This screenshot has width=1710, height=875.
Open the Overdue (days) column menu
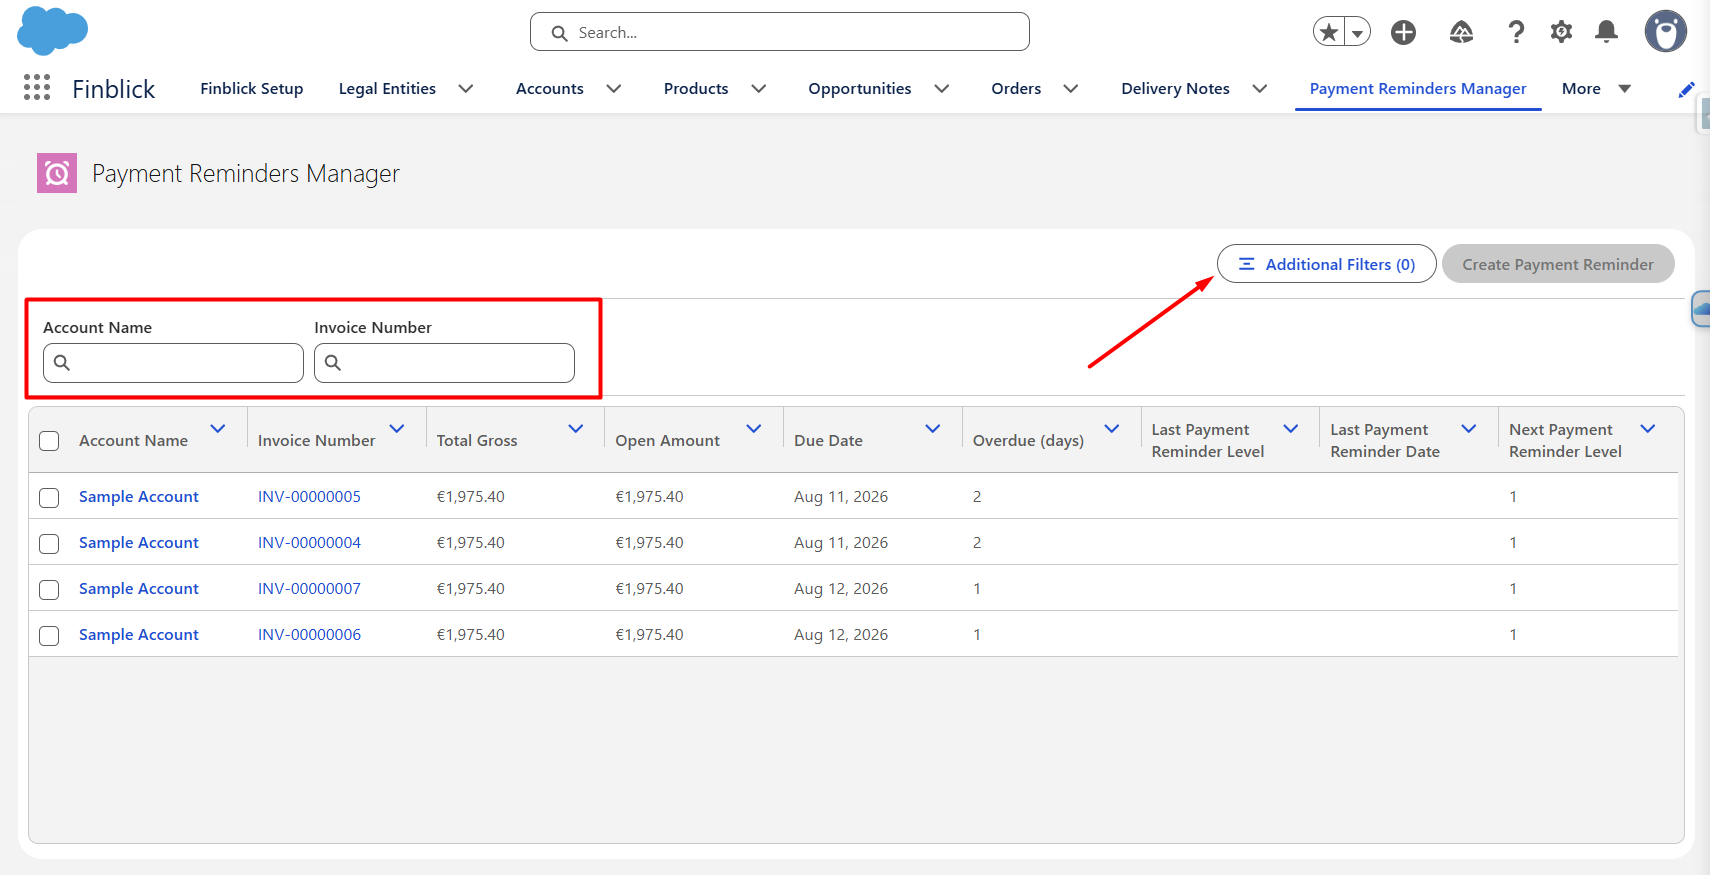(1112, 429)
